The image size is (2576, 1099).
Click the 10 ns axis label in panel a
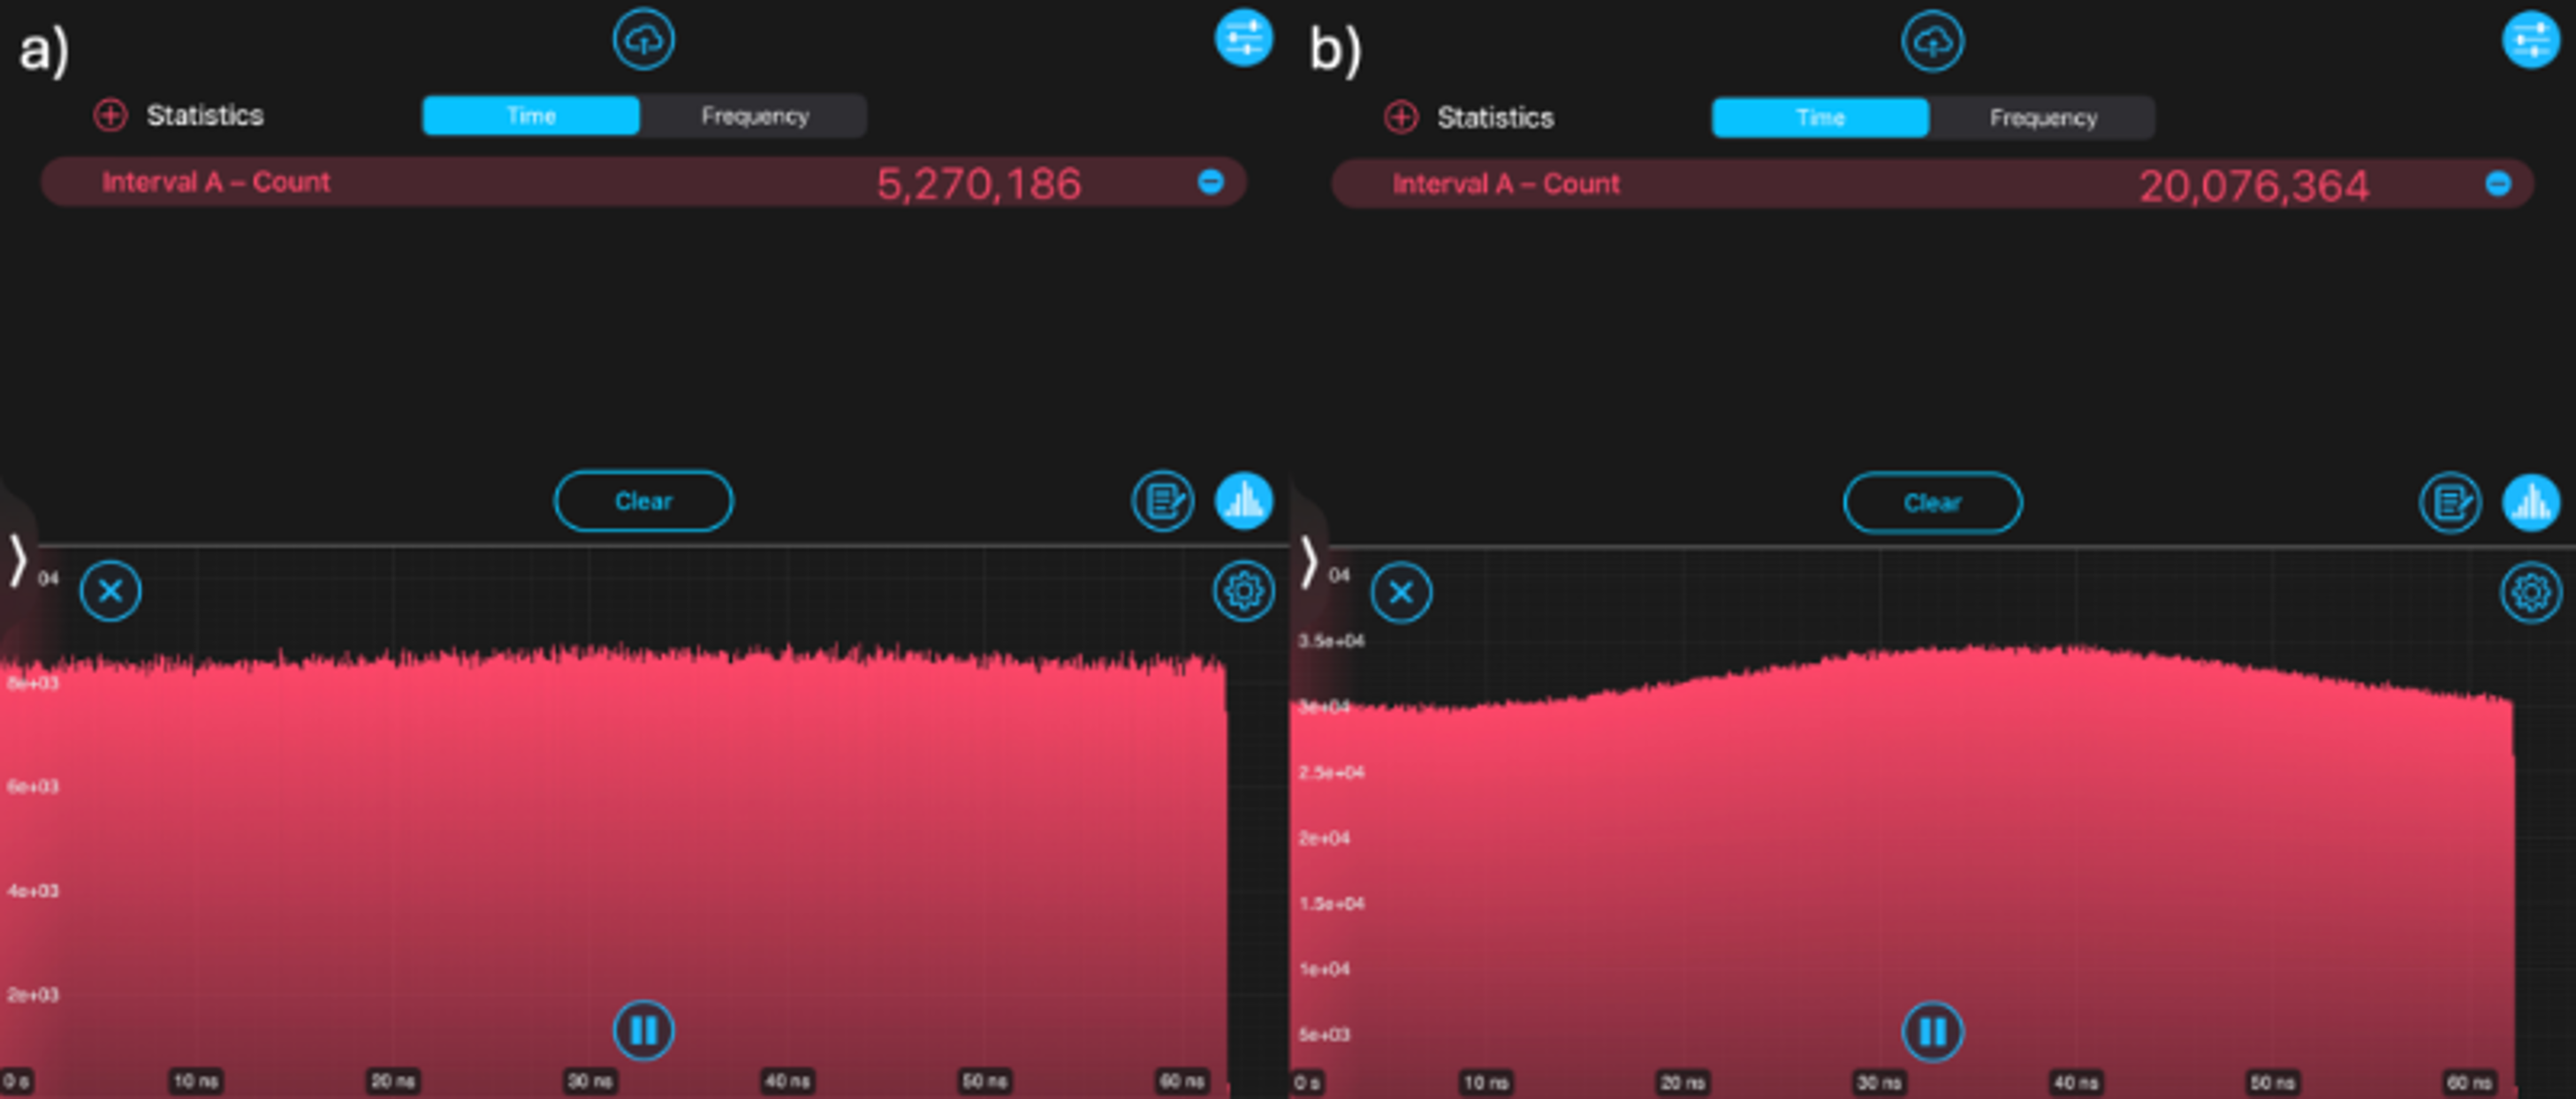(196, 1081)
